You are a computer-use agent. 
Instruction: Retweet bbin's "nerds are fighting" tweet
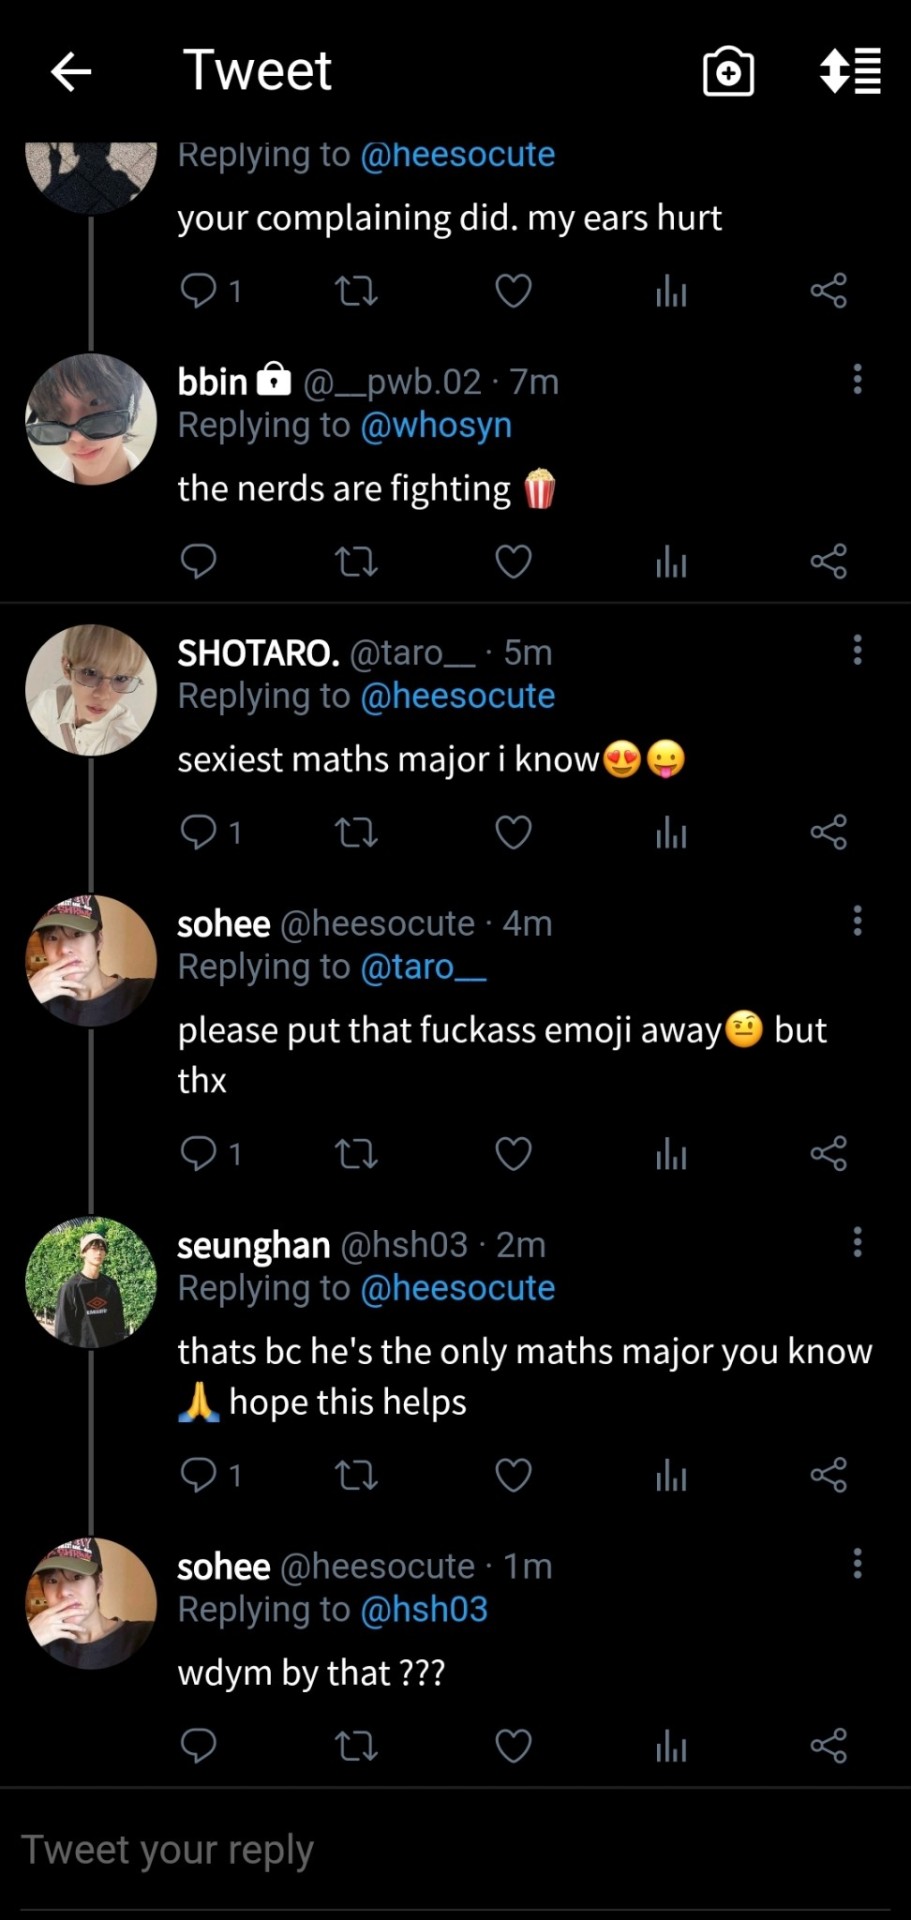click(x=355, y=562)
